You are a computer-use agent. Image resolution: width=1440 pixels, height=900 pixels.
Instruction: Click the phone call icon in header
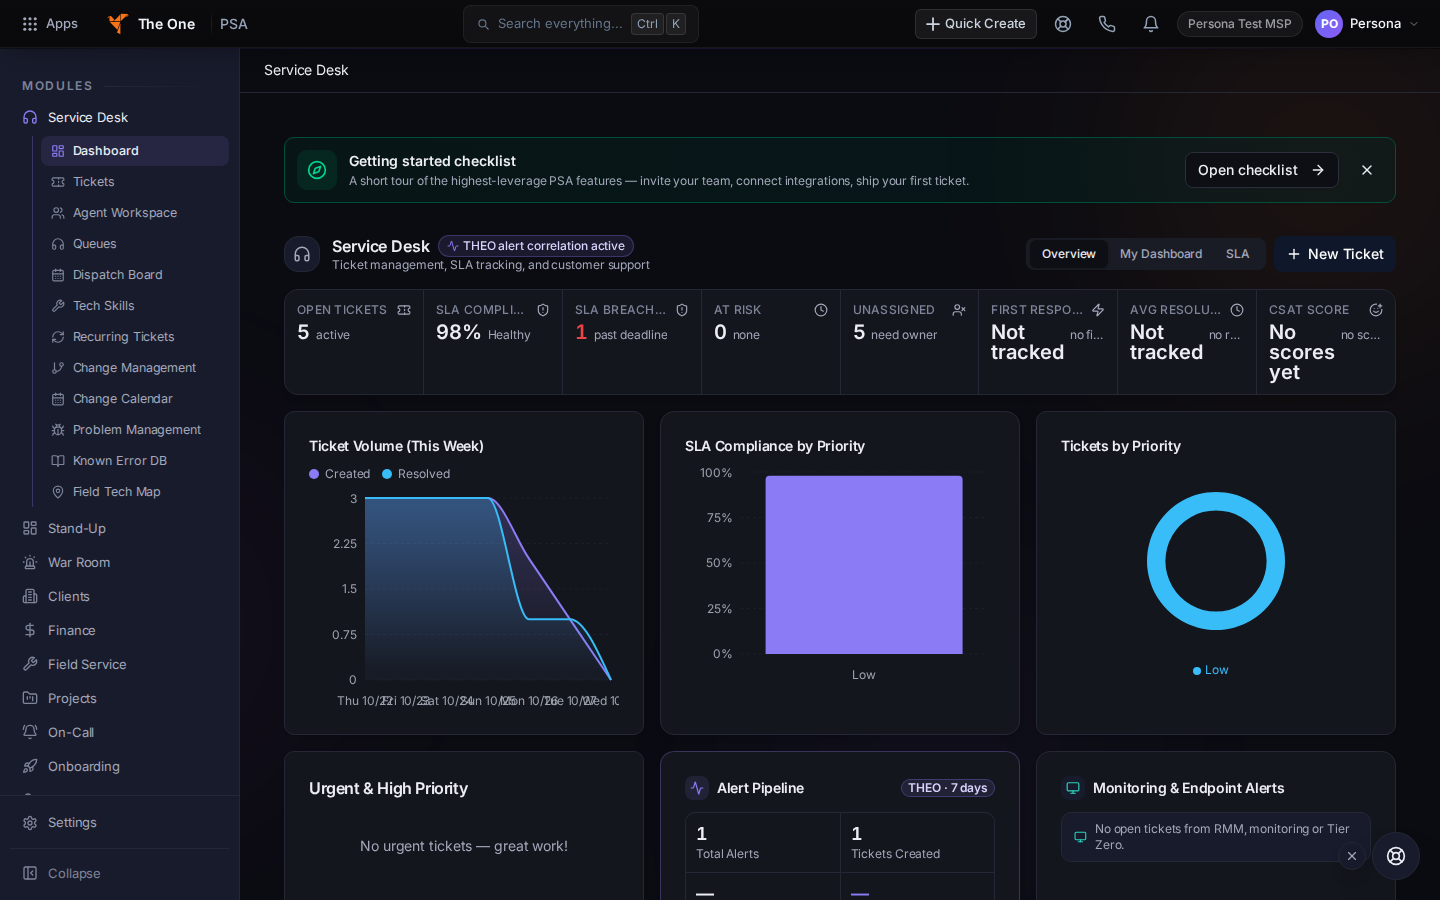point(1107,24)
